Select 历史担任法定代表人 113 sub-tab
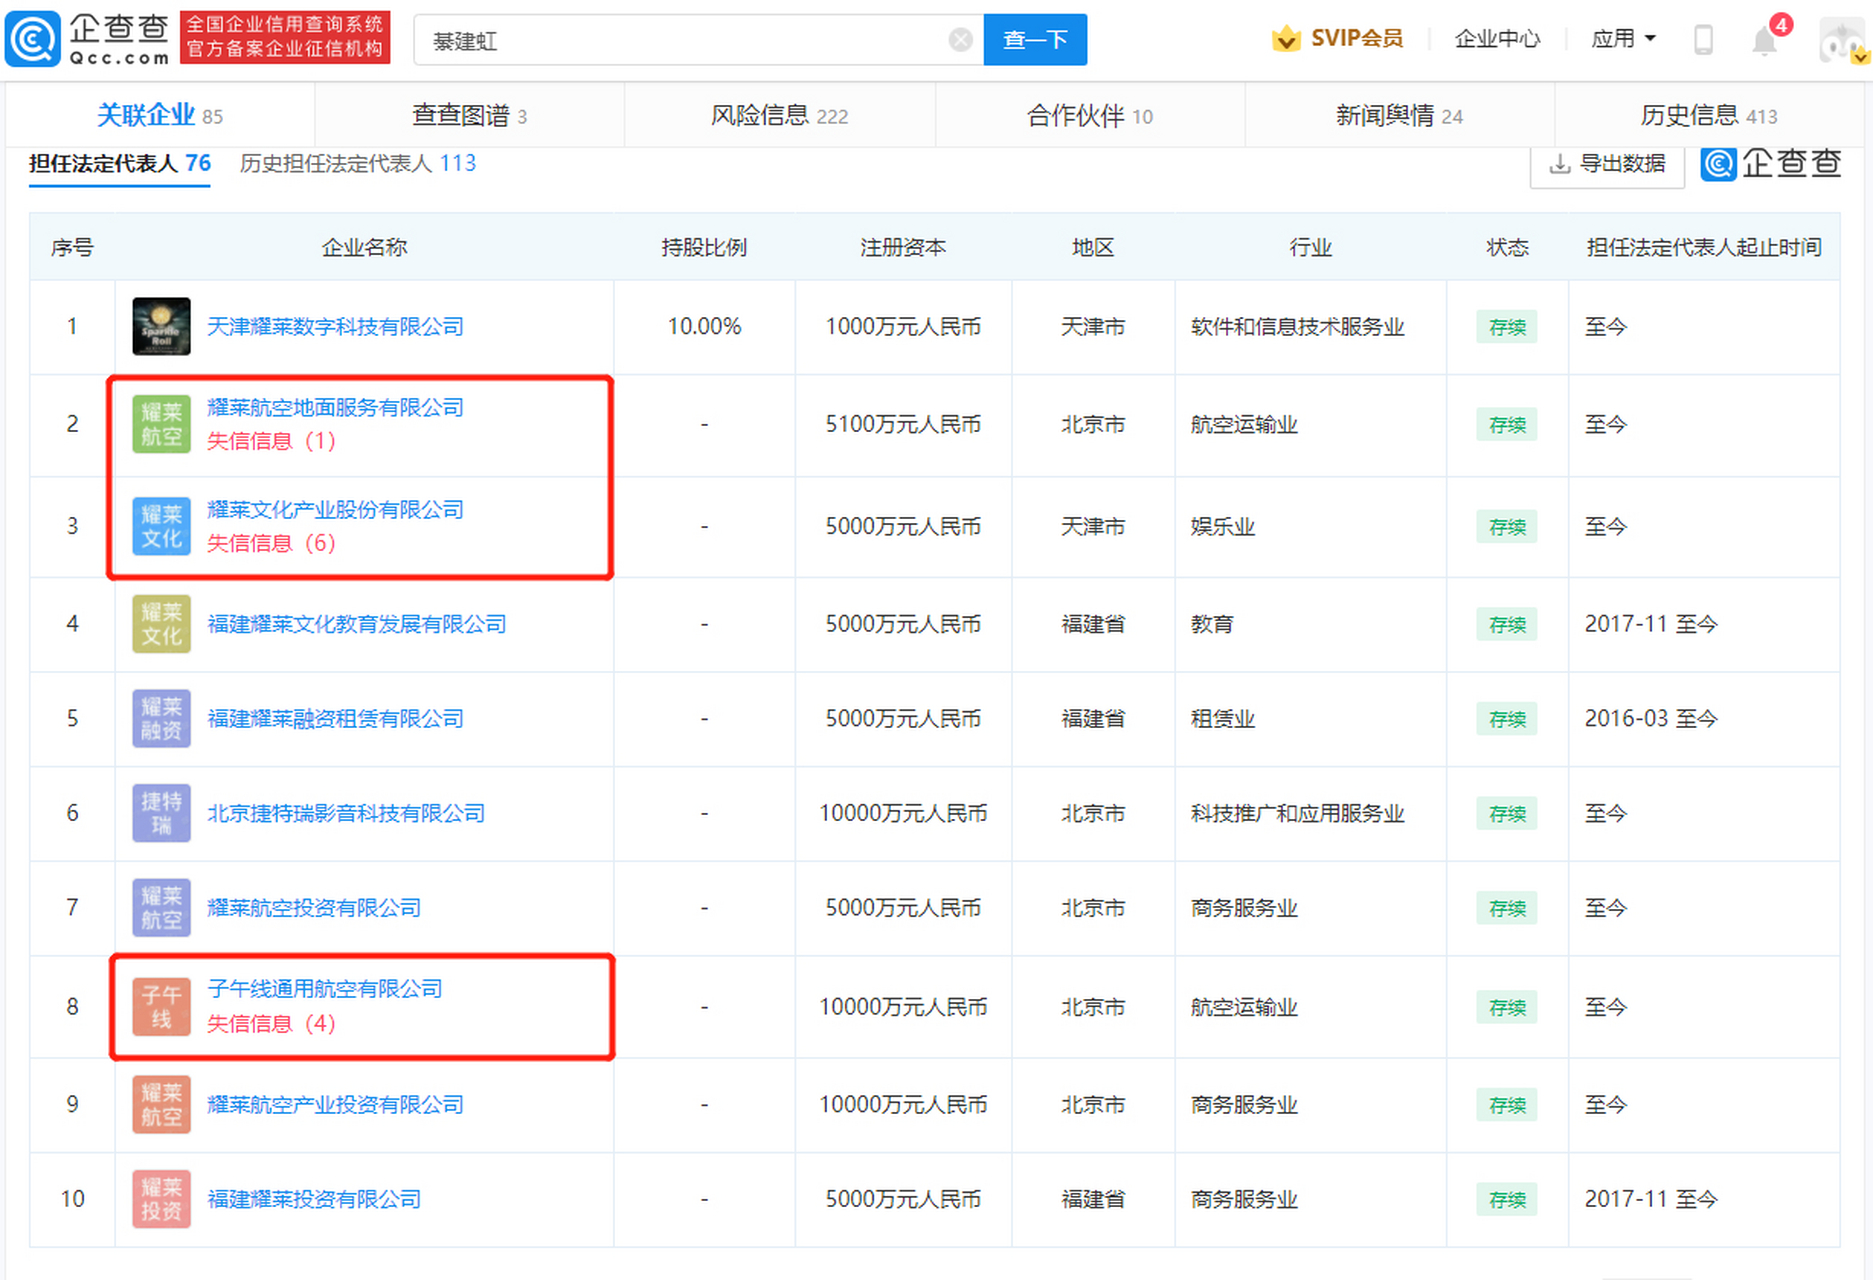This screenshot has width=1873, height=1280. [x=358, y=164]
